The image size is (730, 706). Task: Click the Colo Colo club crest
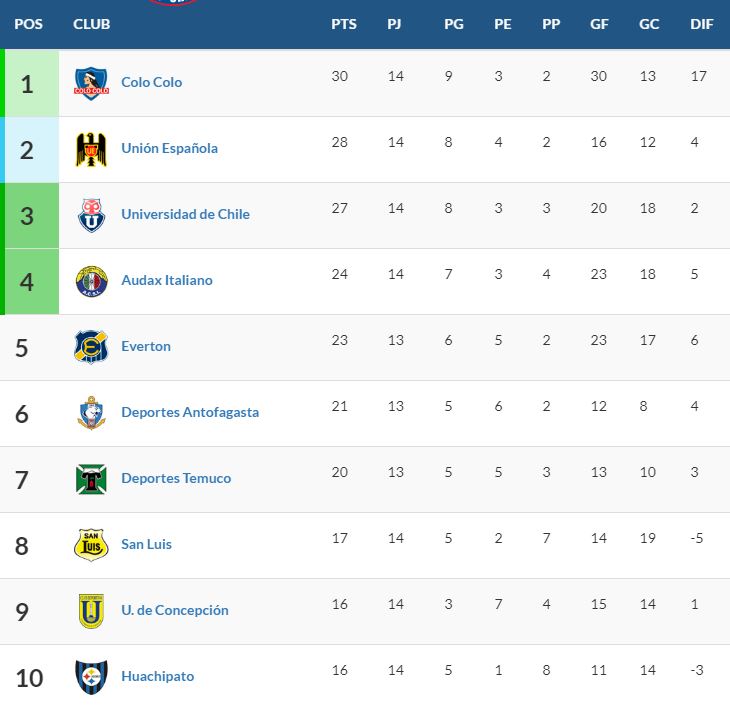pos(91,83)
